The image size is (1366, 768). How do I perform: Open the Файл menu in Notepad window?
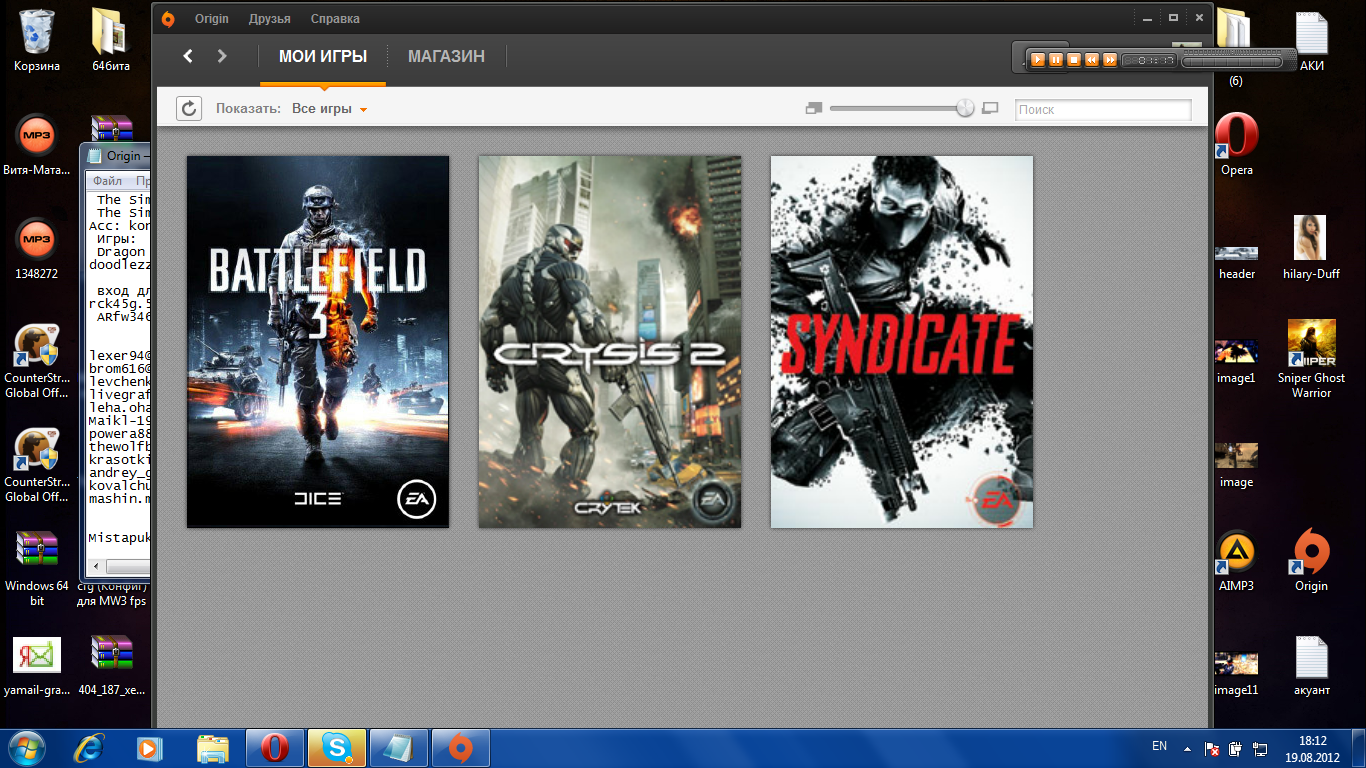[108, 181]
